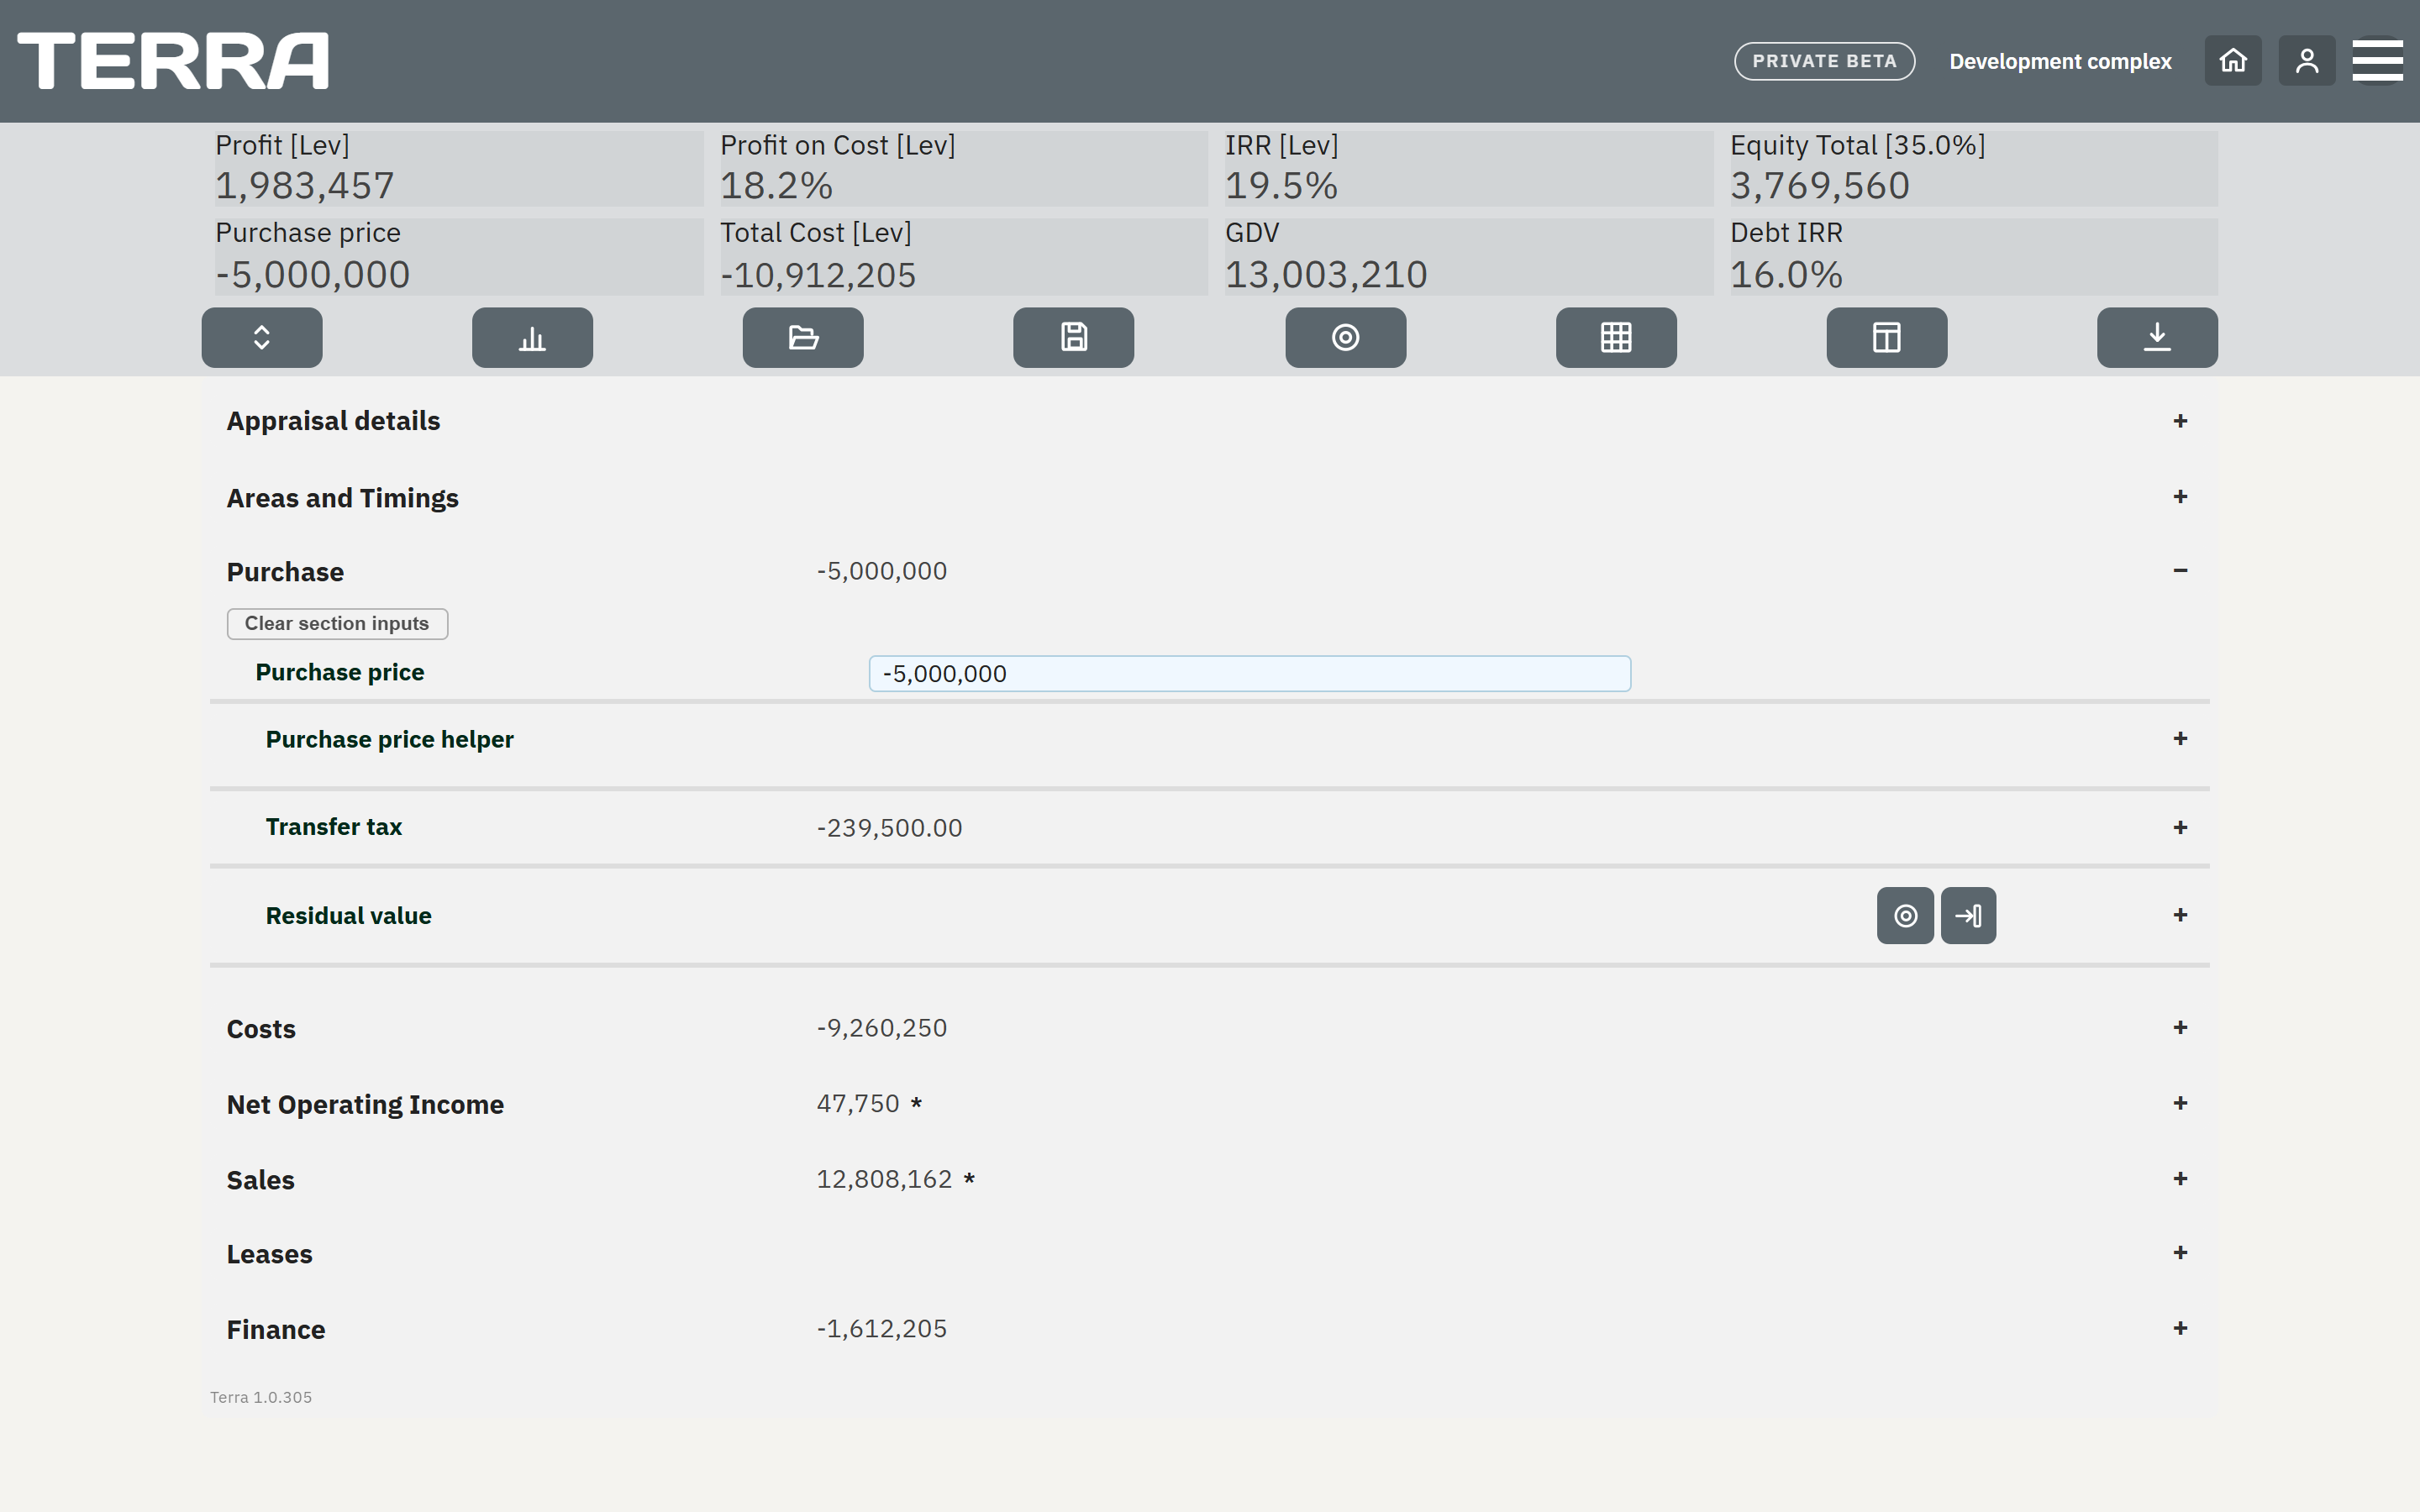
Task: Collapse the Purchase section
Action: 2180,571
